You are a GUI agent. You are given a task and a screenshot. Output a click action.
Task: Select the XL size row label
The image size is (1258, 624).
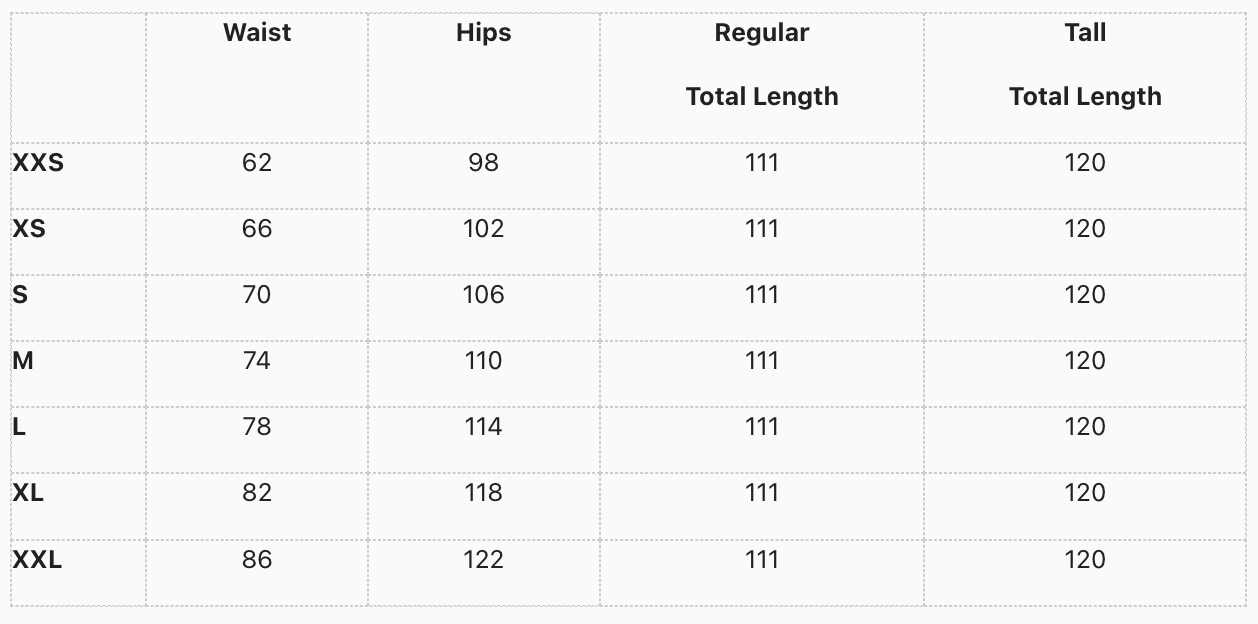(x=28, y=493)
